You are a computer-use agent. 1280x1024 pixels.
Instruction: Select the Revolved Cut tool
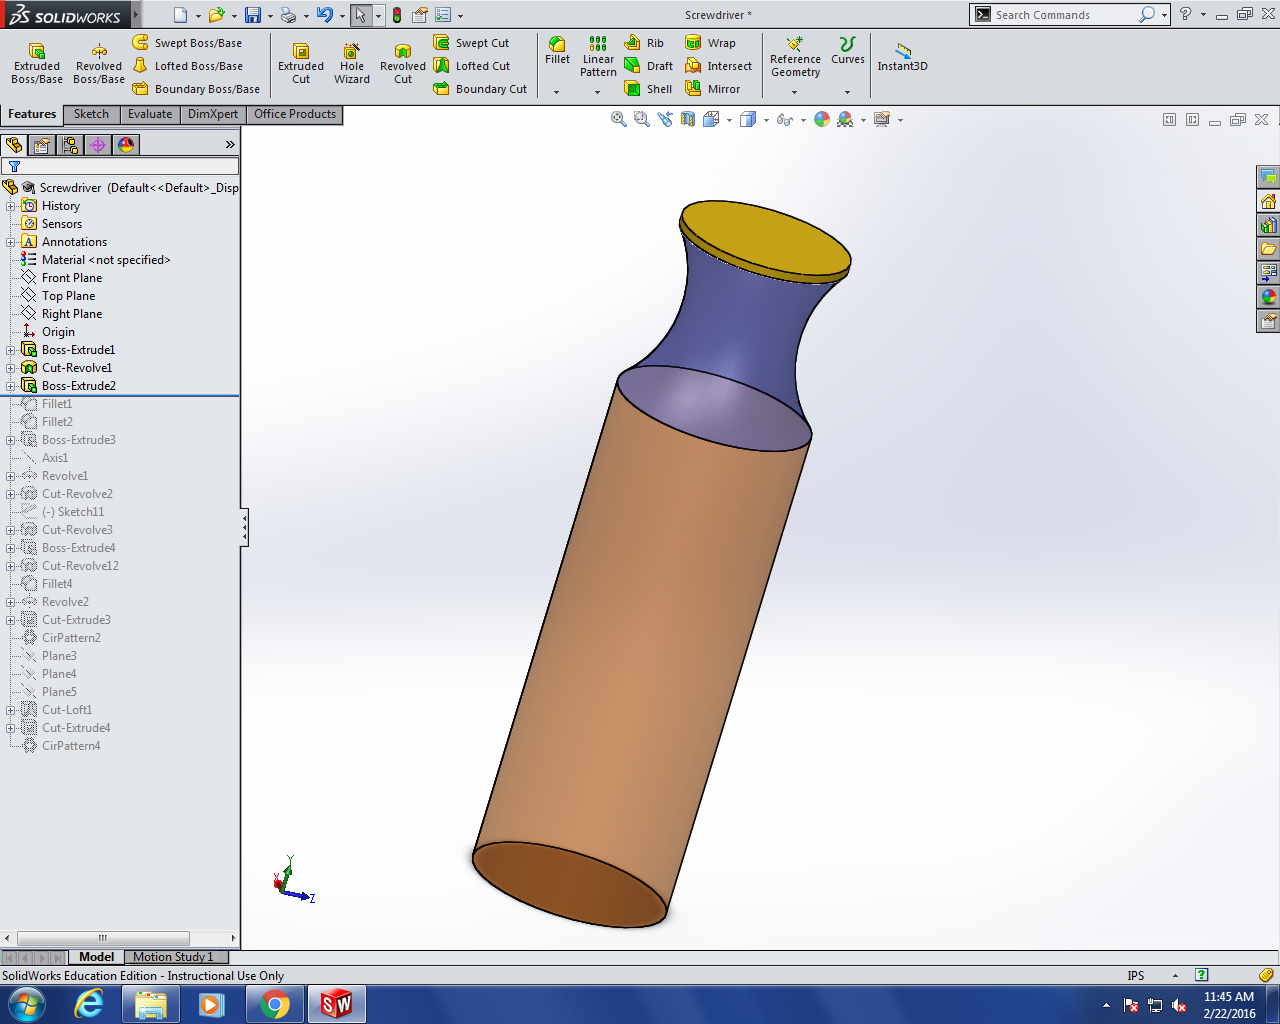(403, 64)
